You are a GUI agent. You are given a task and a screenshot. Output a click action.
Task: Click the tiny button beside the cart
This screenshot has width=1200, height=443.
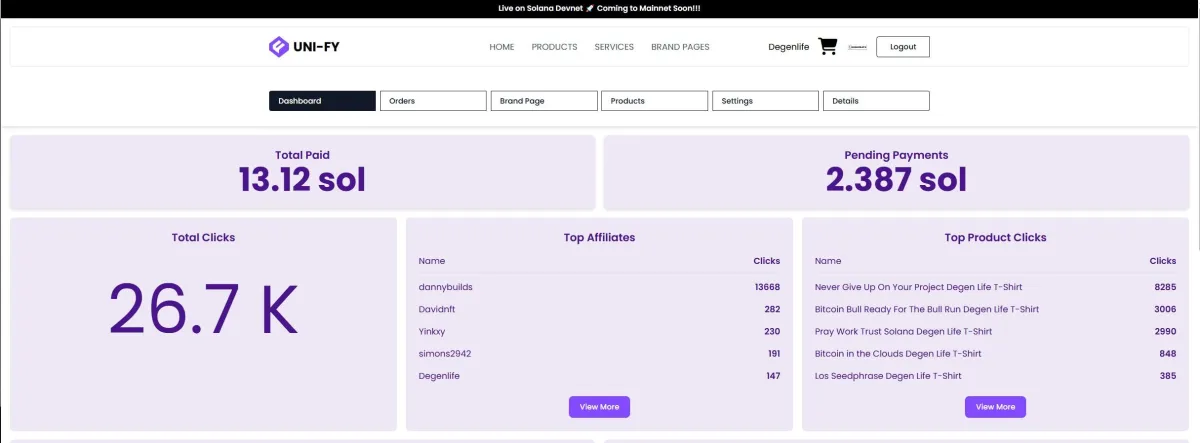tap(857, 47)
